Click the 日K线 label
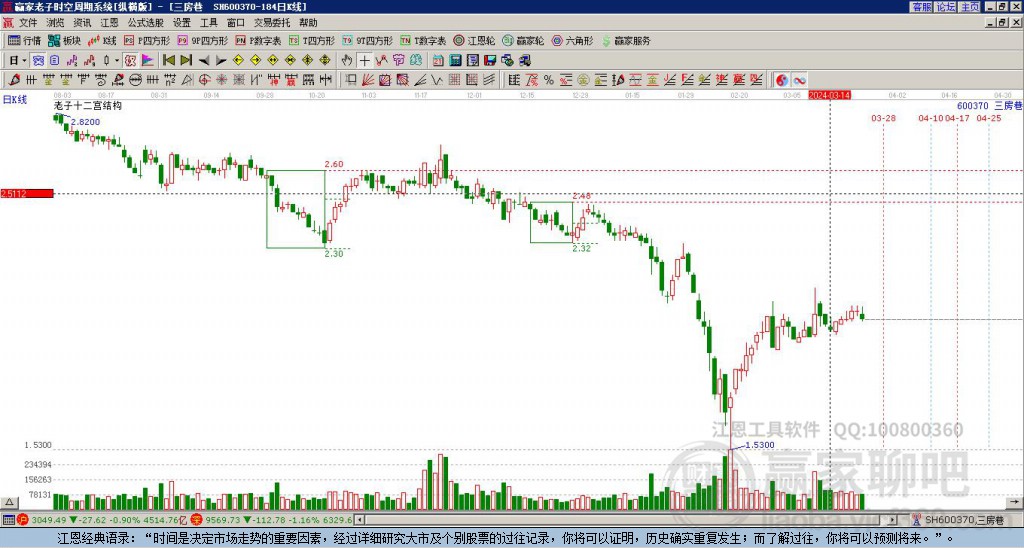 15,99
